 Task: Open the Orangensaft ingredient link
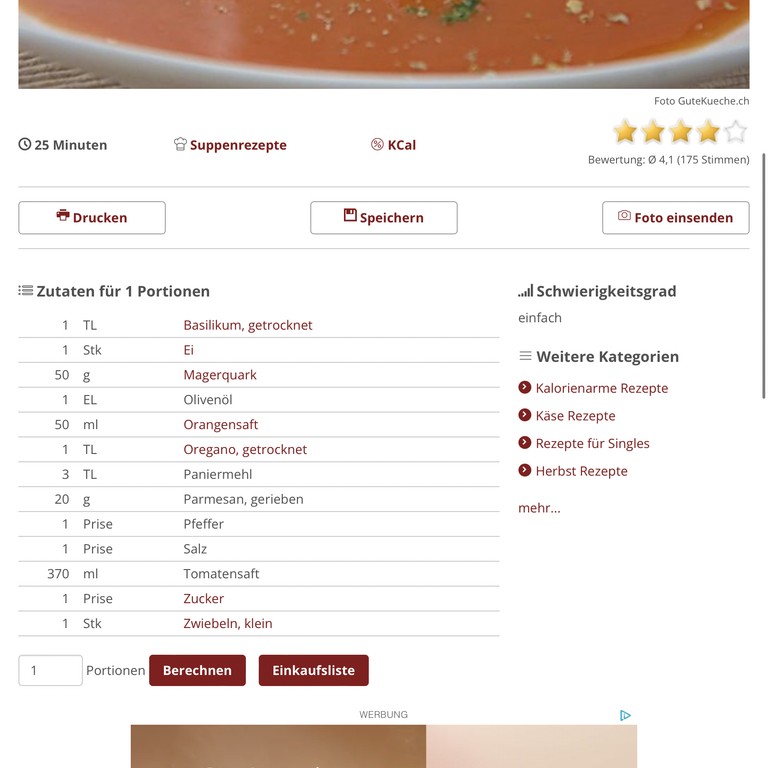220,425
